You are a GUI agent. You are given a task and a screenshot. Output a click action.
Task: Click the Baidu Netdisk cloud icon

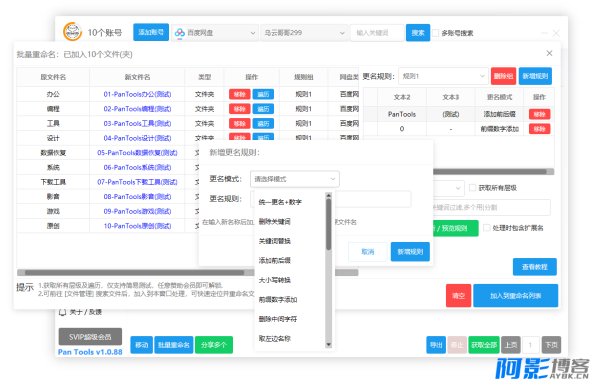[180, 33]
